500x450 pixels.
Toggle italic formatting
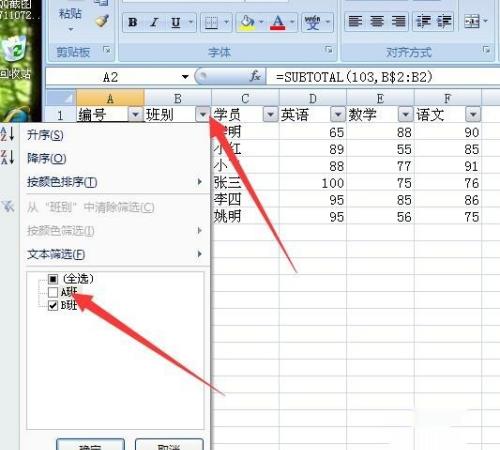pyautogui.click(x=154, y=22)
